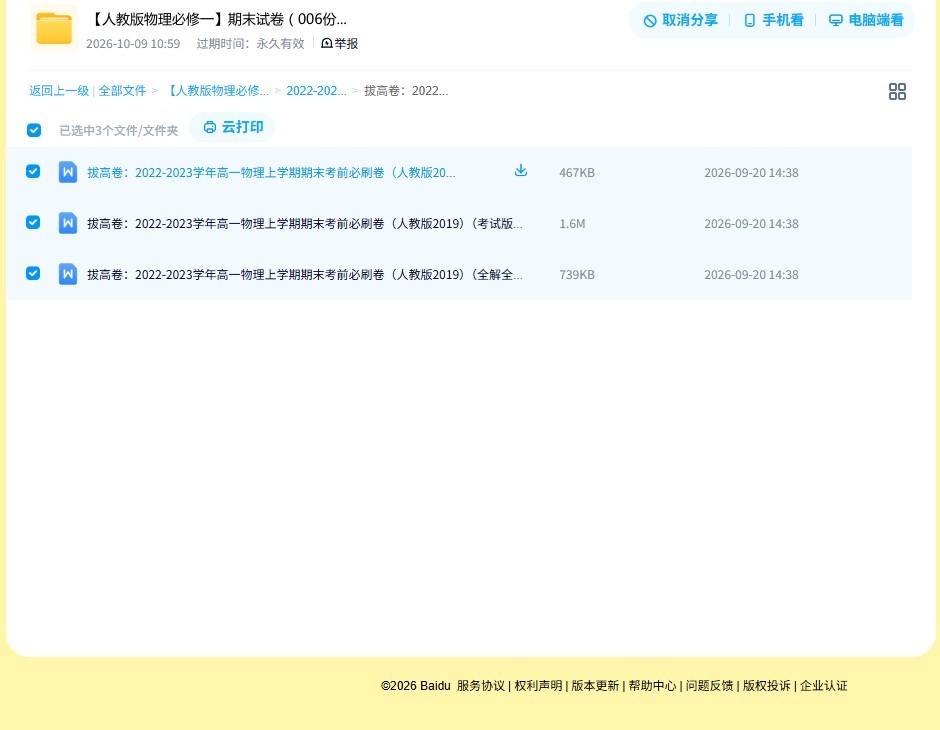The height and width of the screenshot is (730, 940).
Task: Uncheck the 739KB file checkbox
Action: (x=33, y=273)
